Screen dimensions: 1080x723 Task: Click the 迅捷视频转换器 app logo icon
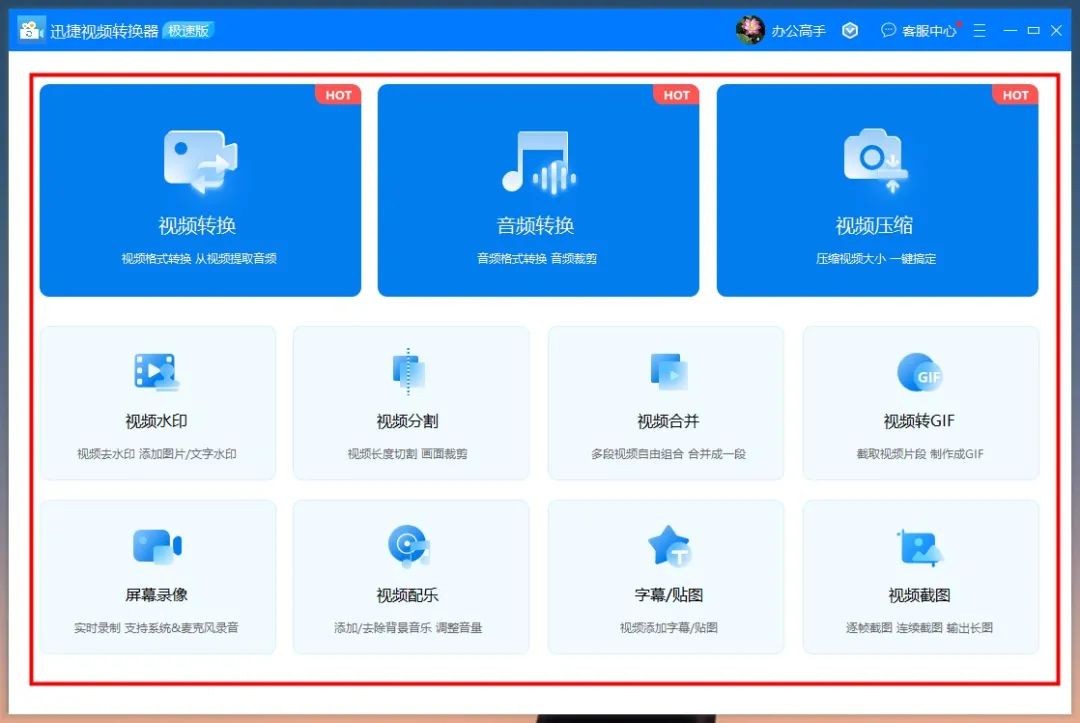pos(31,30)
